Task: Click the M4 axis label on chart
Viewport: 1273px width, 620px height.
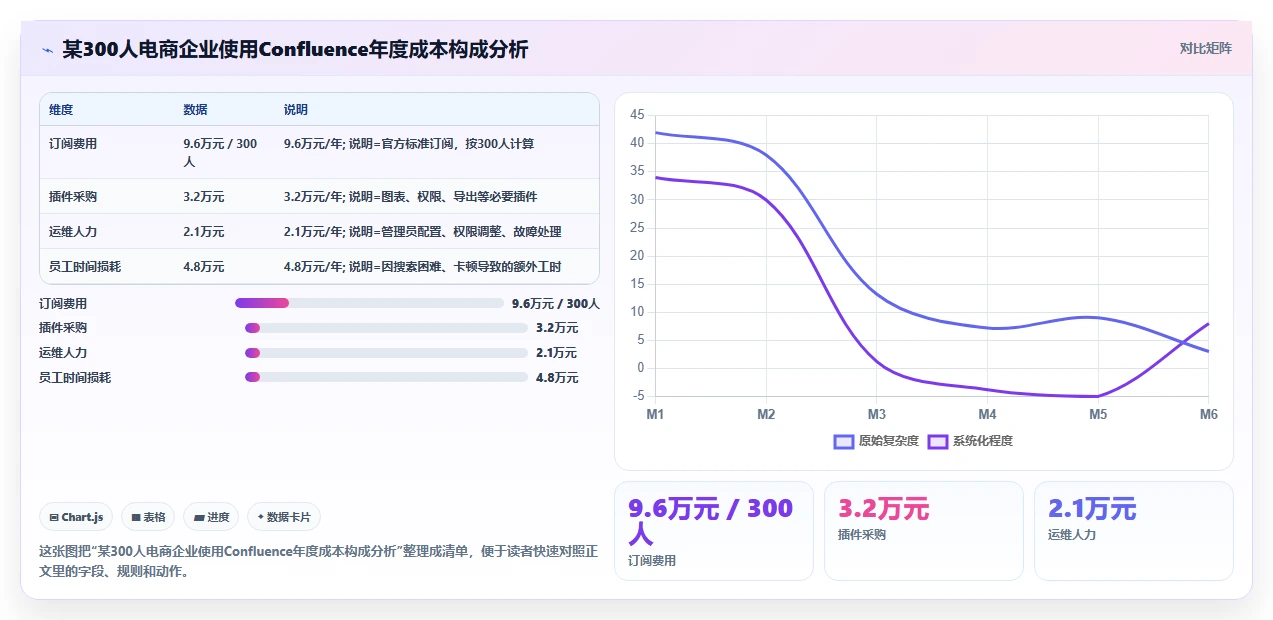Action: pos(987,414)
